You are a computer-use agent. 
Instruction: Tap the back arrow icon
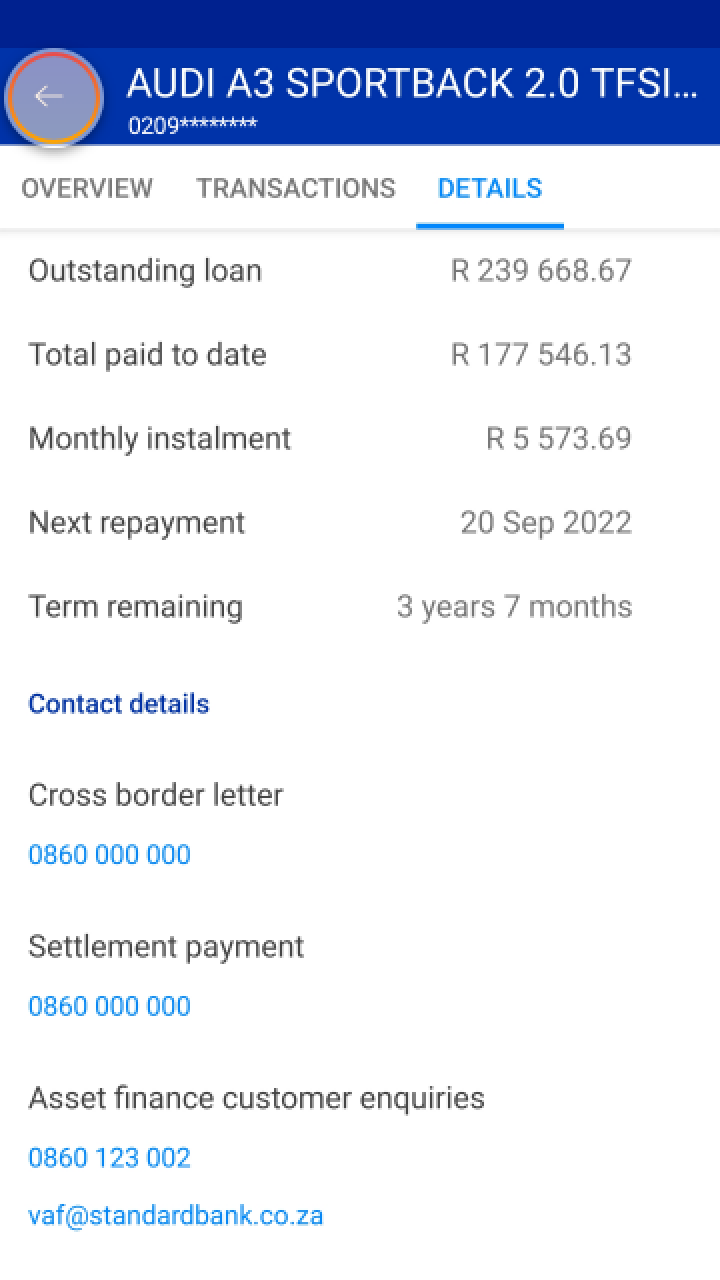tap(49, 96)
